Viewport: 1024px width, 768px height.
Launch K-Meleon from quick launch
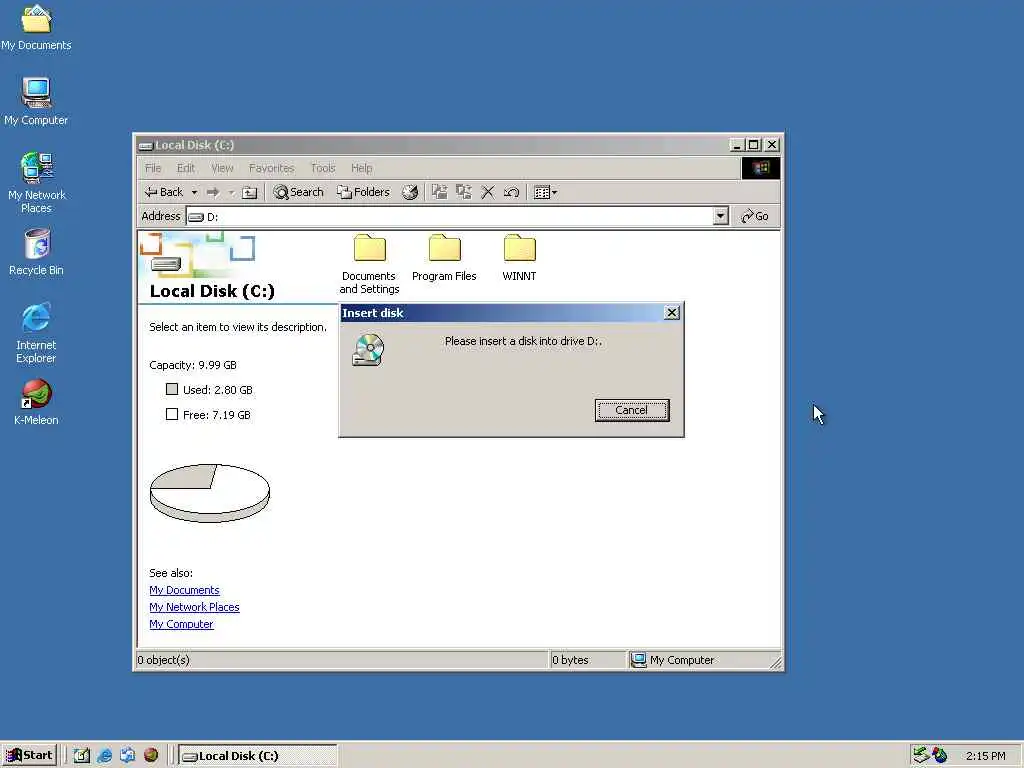click(x=151, y=756)
